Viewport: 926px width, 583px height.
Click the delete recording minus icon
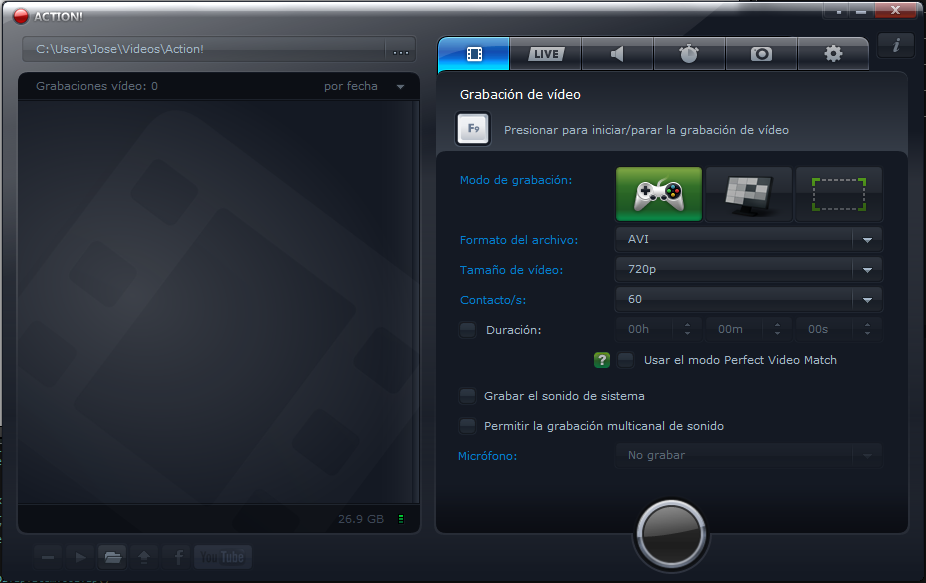coord(48,556)
